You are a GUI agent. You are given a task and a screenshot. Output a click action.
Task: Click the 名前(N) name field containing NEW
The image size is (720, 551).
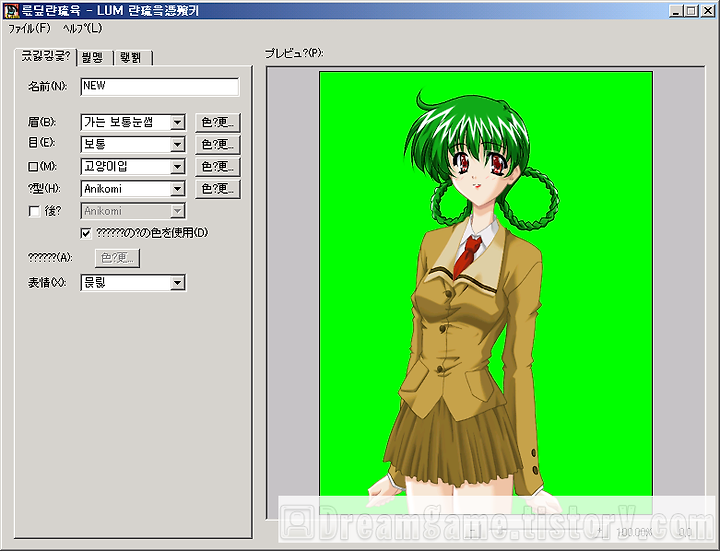[160, 87]
